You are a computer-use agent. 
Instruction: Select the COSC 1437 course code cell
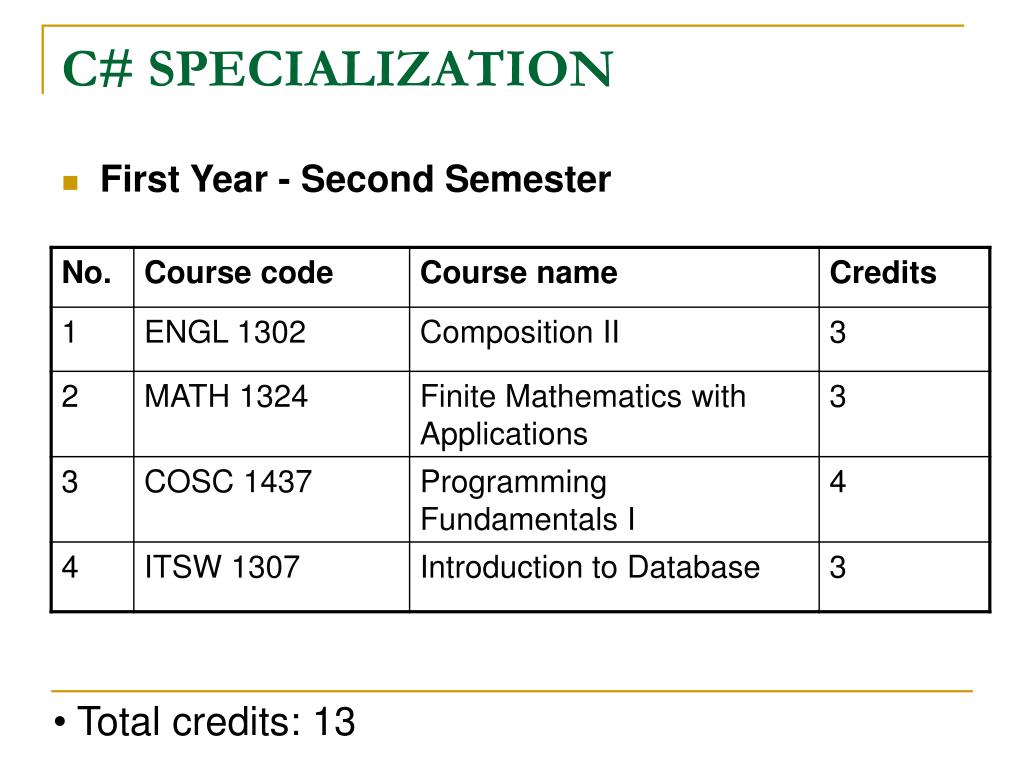272,500
